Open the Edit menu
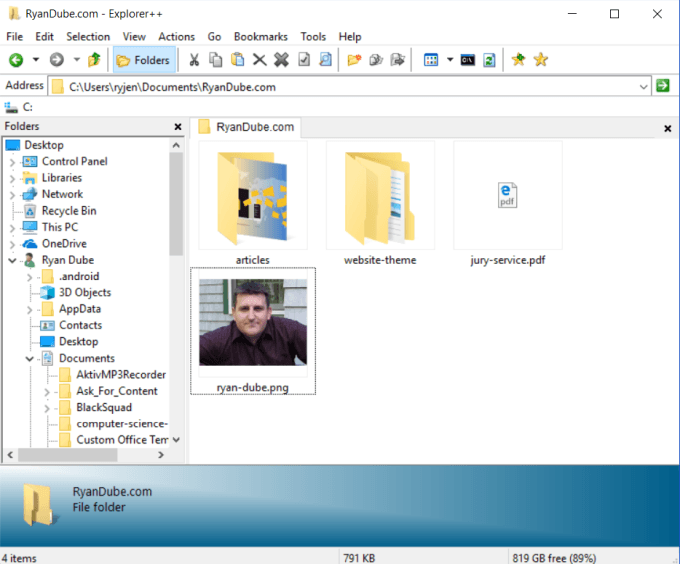680x564 pixels. click(44, 37)
